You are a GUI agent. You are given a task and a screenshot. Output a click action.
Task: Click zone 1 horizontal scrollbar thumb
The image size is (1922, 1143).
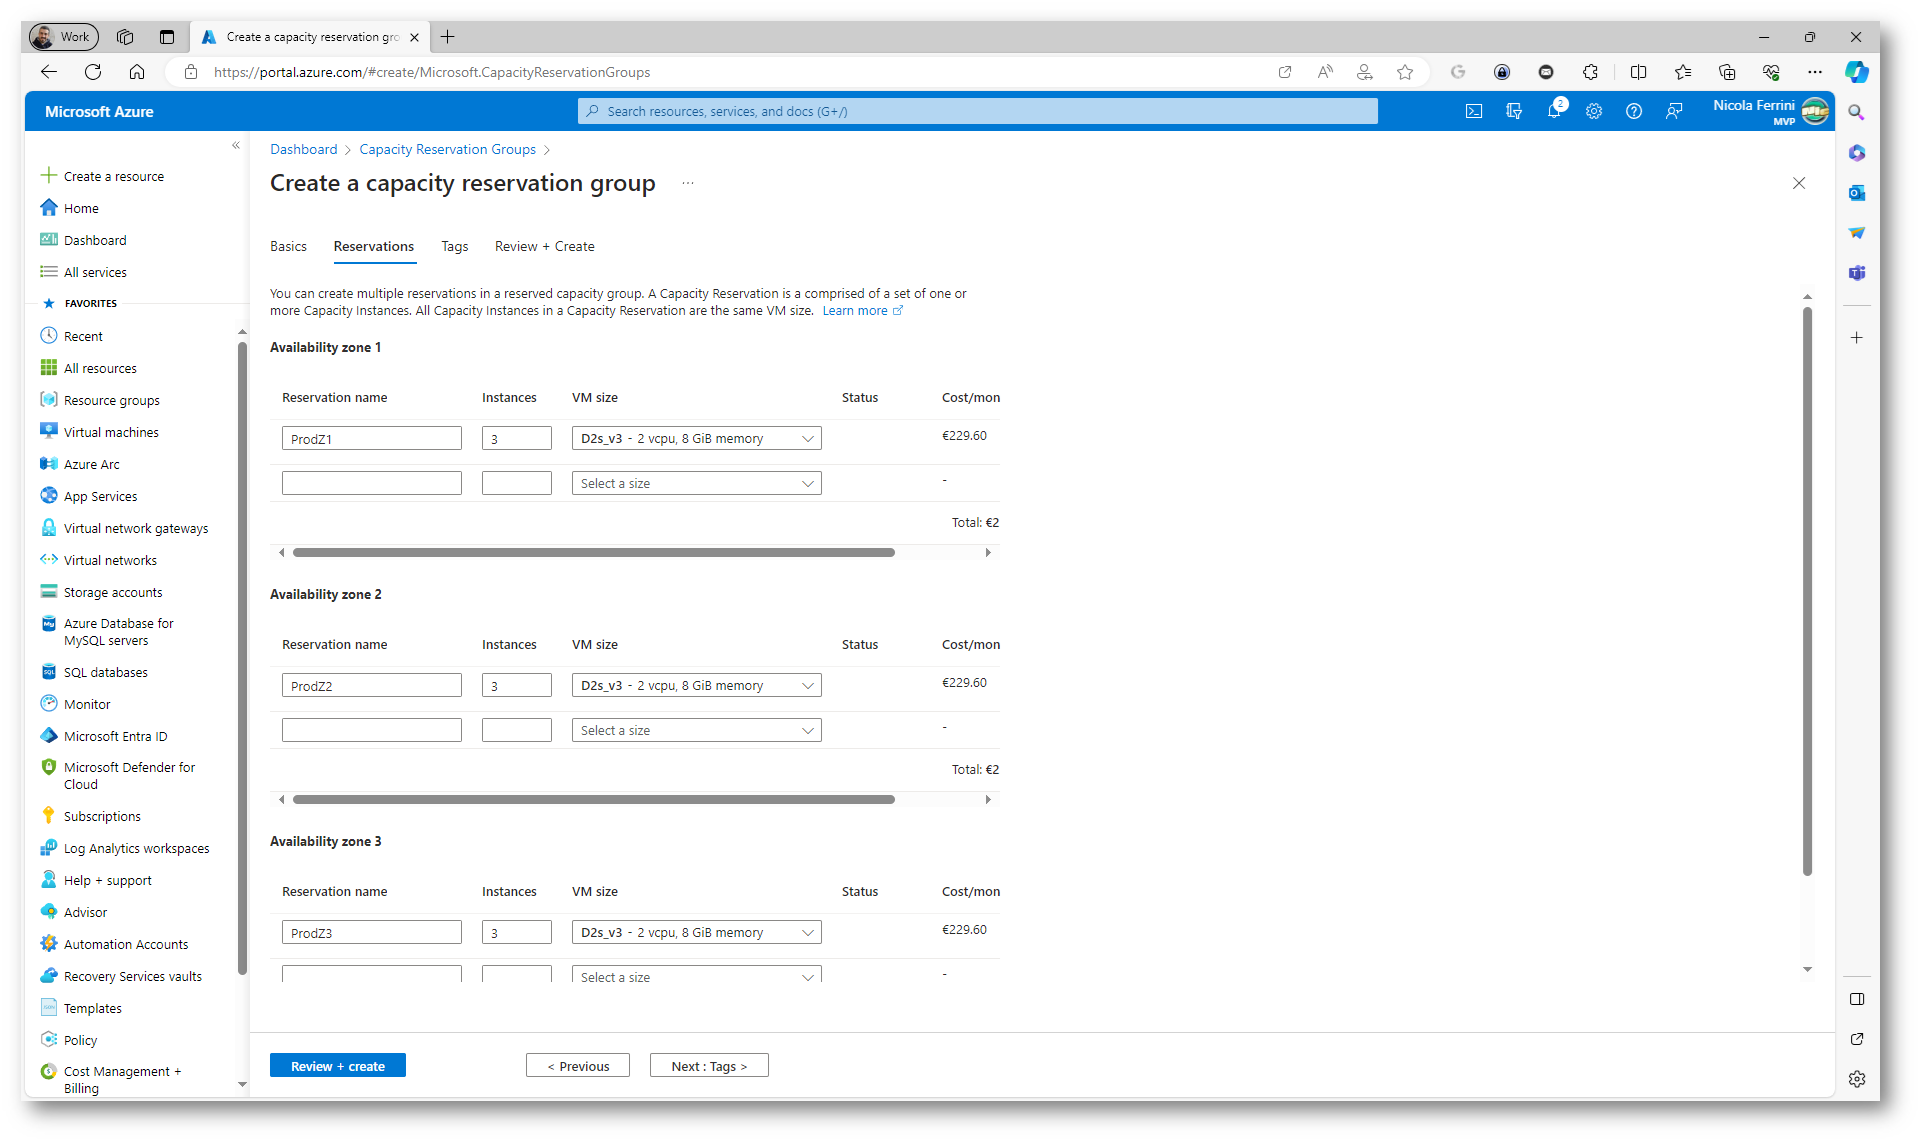click(594, 552)
